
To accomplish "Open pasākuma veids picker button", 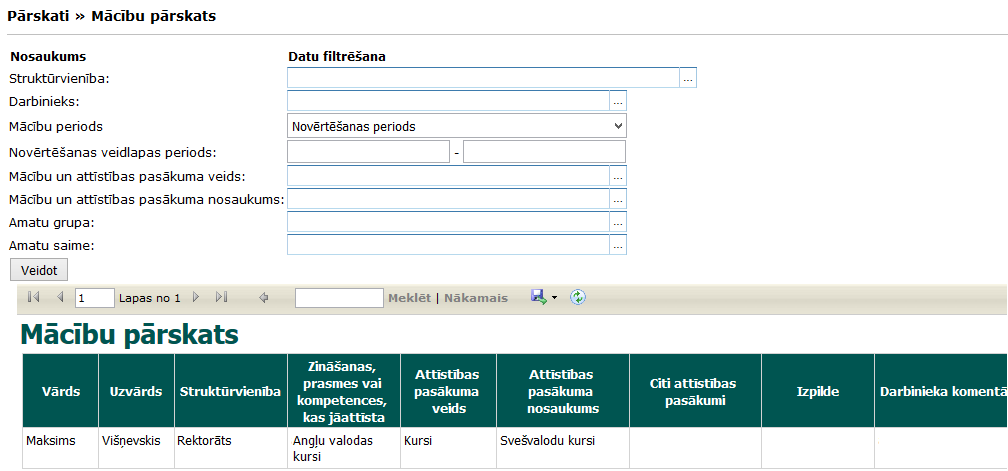I will (618, 176).
